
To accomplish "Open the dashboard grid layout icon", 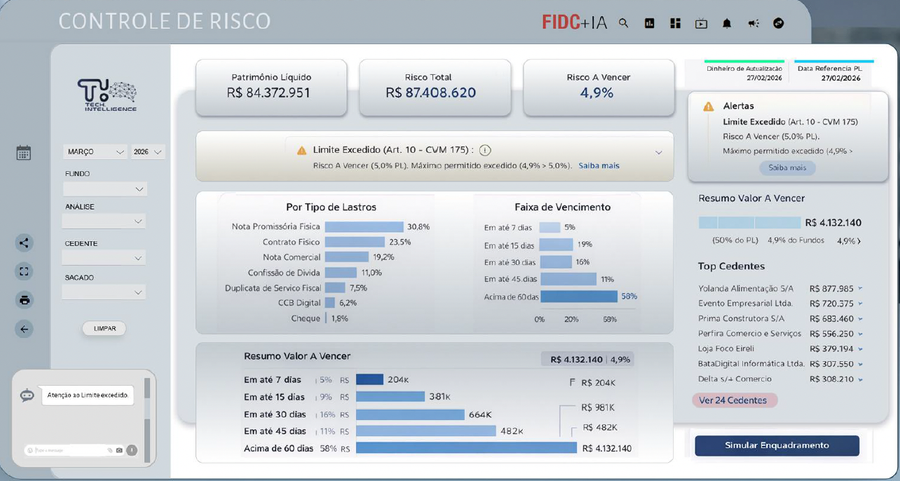I will point(675,24).
